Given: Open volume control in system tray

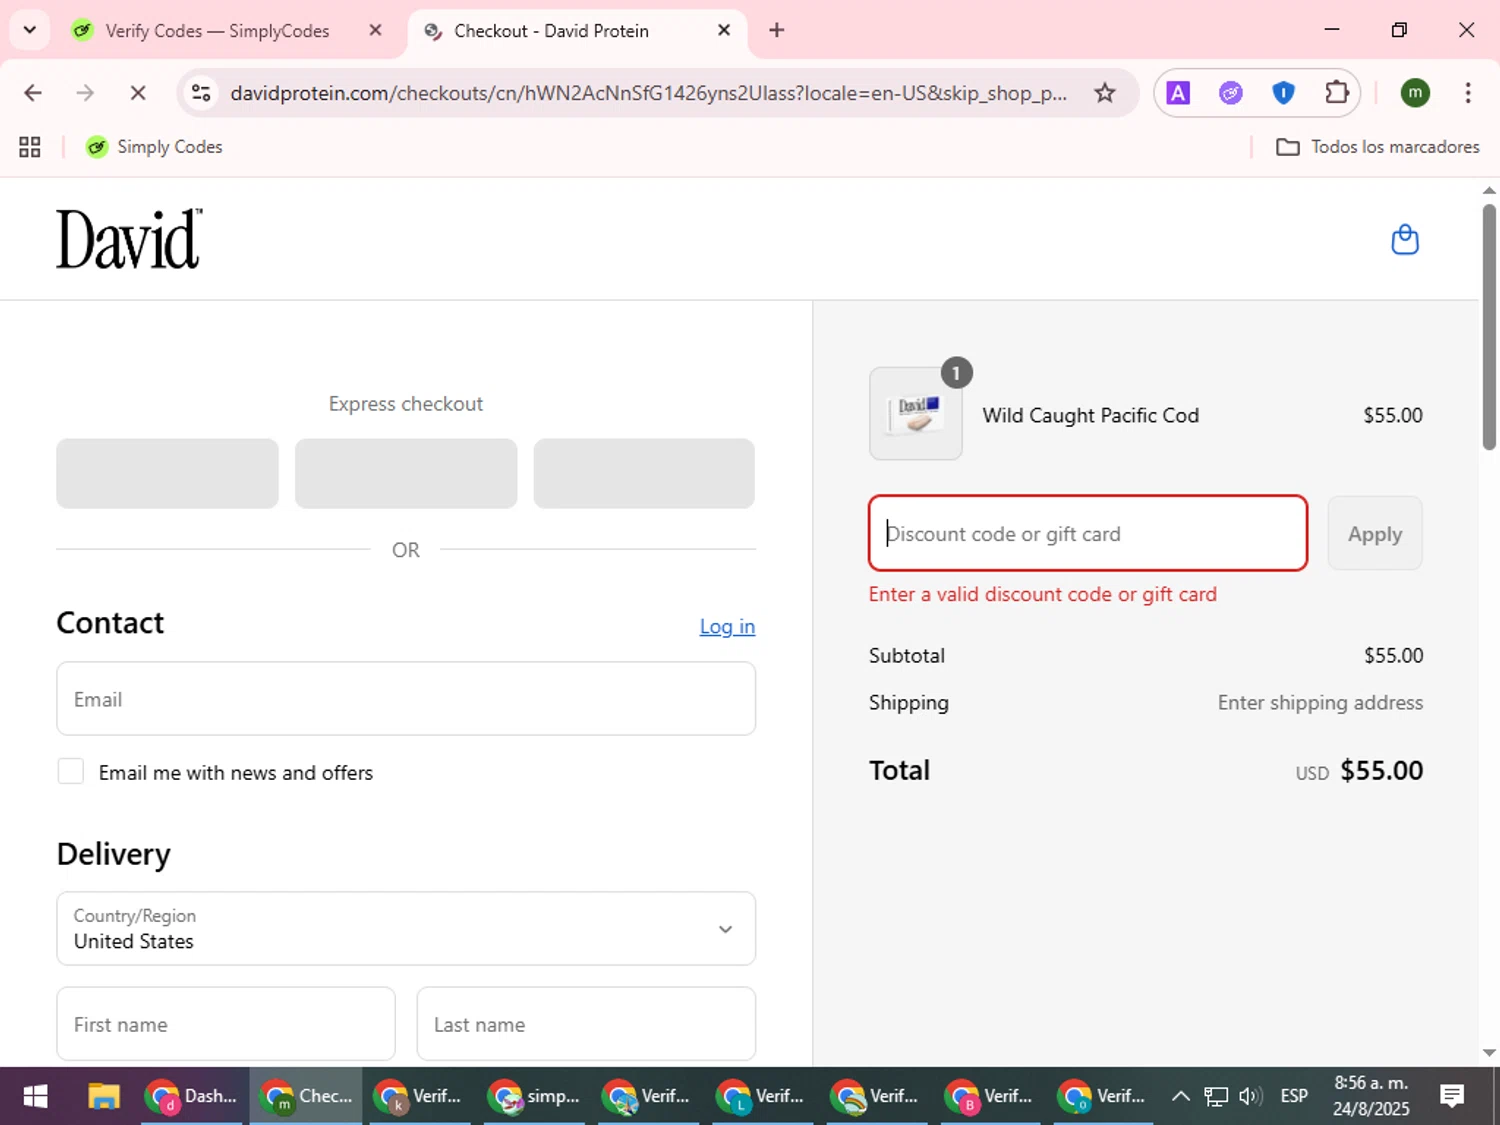Looking at the screenshot, I should point(1250,1097).
